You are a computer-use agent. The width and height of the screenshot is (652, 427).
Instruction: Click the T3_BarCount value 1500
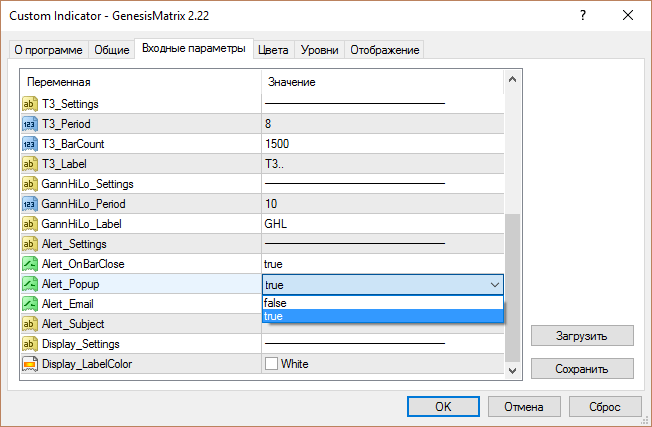tap(277, 144)
